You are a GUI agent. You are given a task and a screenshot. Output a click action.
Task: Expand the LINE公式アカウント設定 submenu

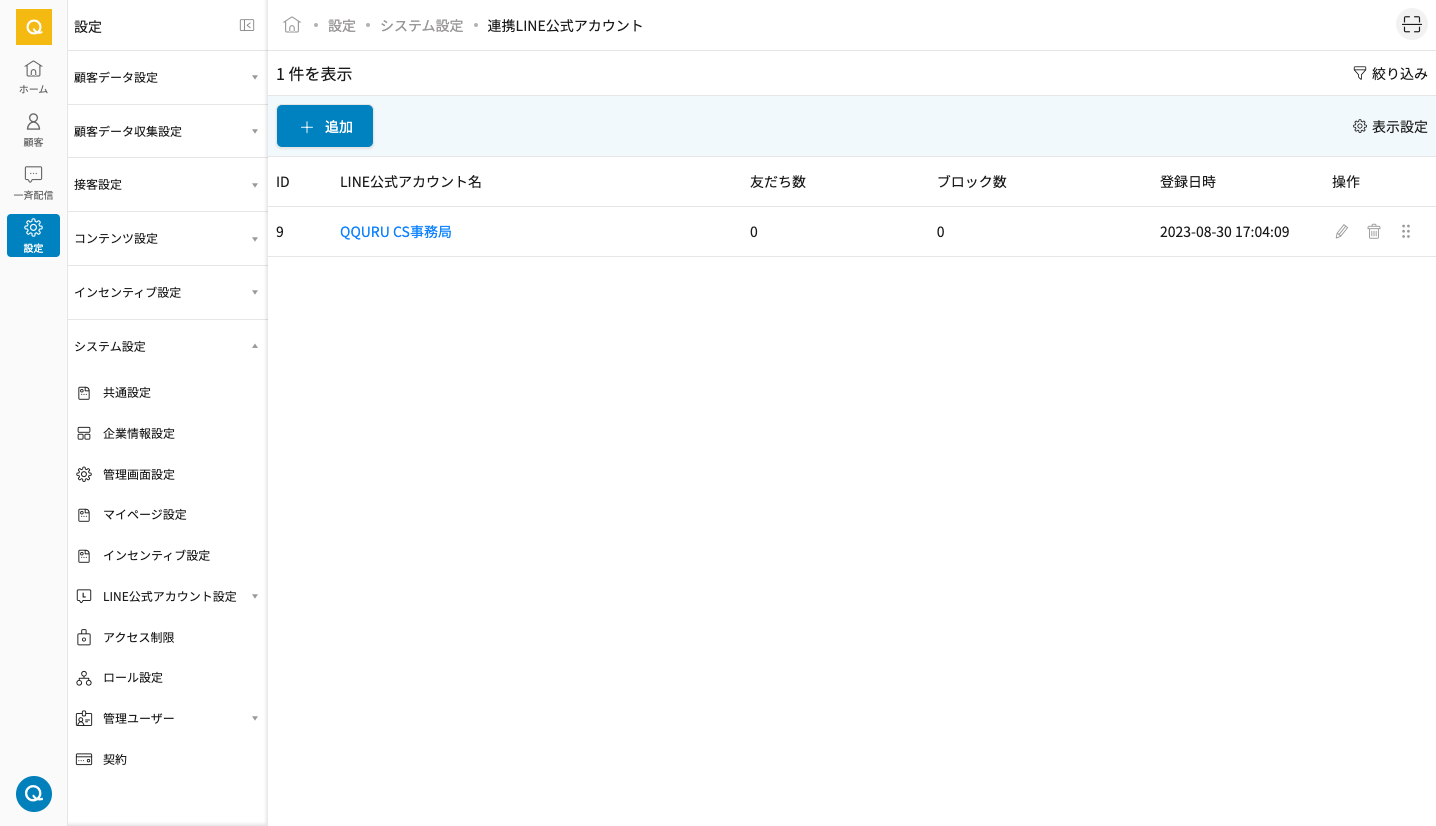click(x=169, y=596)
